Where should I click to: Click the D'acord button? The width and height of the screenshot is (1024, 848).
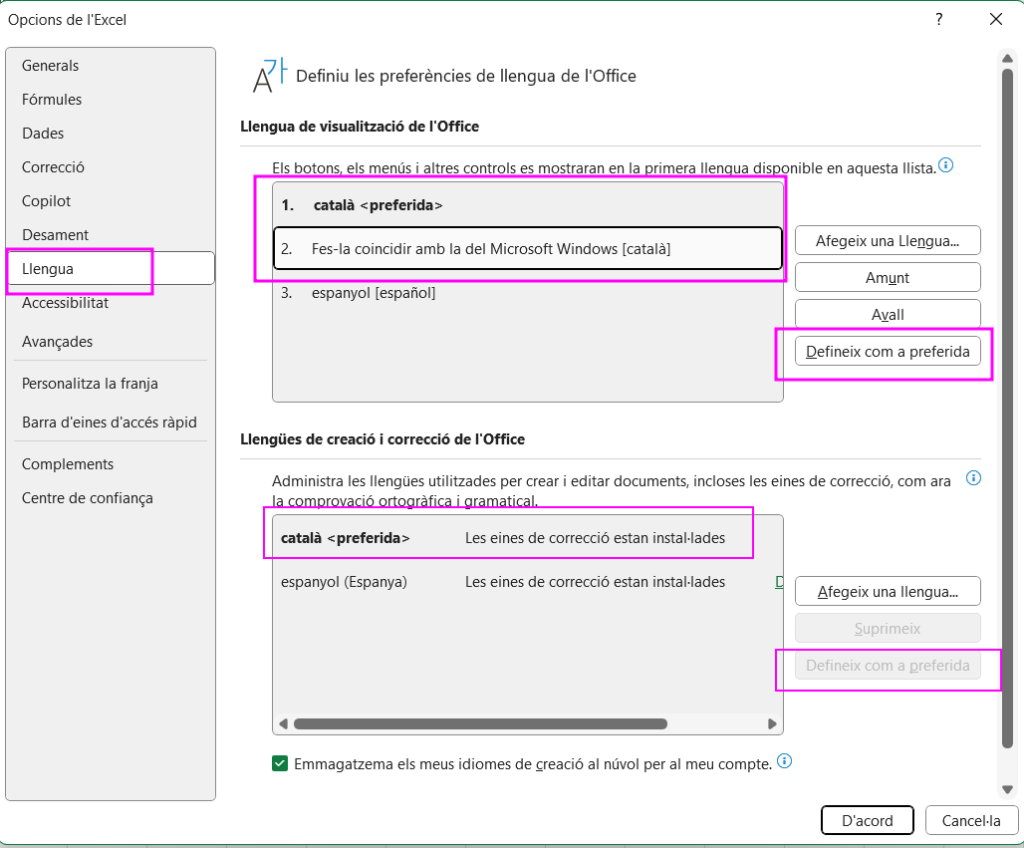tap(867, 821)
